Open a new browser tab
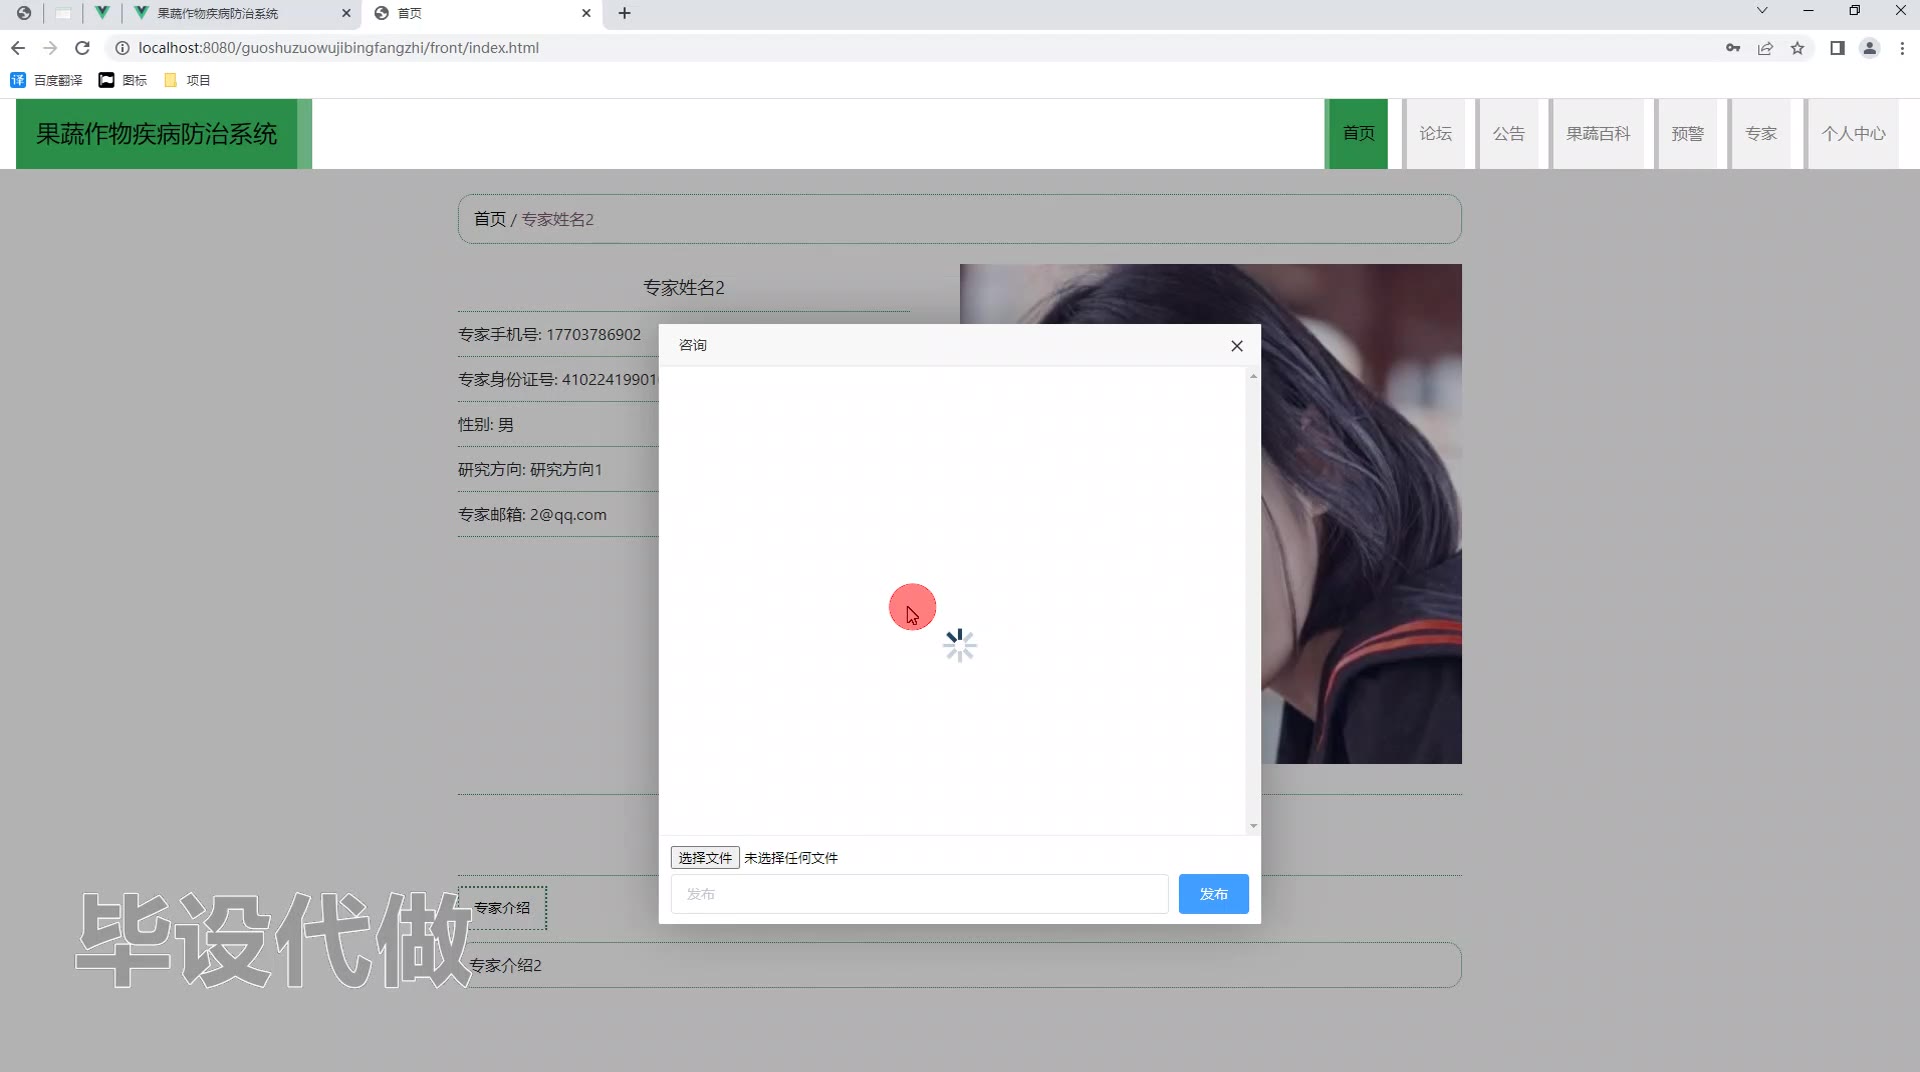Image resolution: width=1920 pixels, height=1072 pixels. pyautogui.click(x=625, y=13)
